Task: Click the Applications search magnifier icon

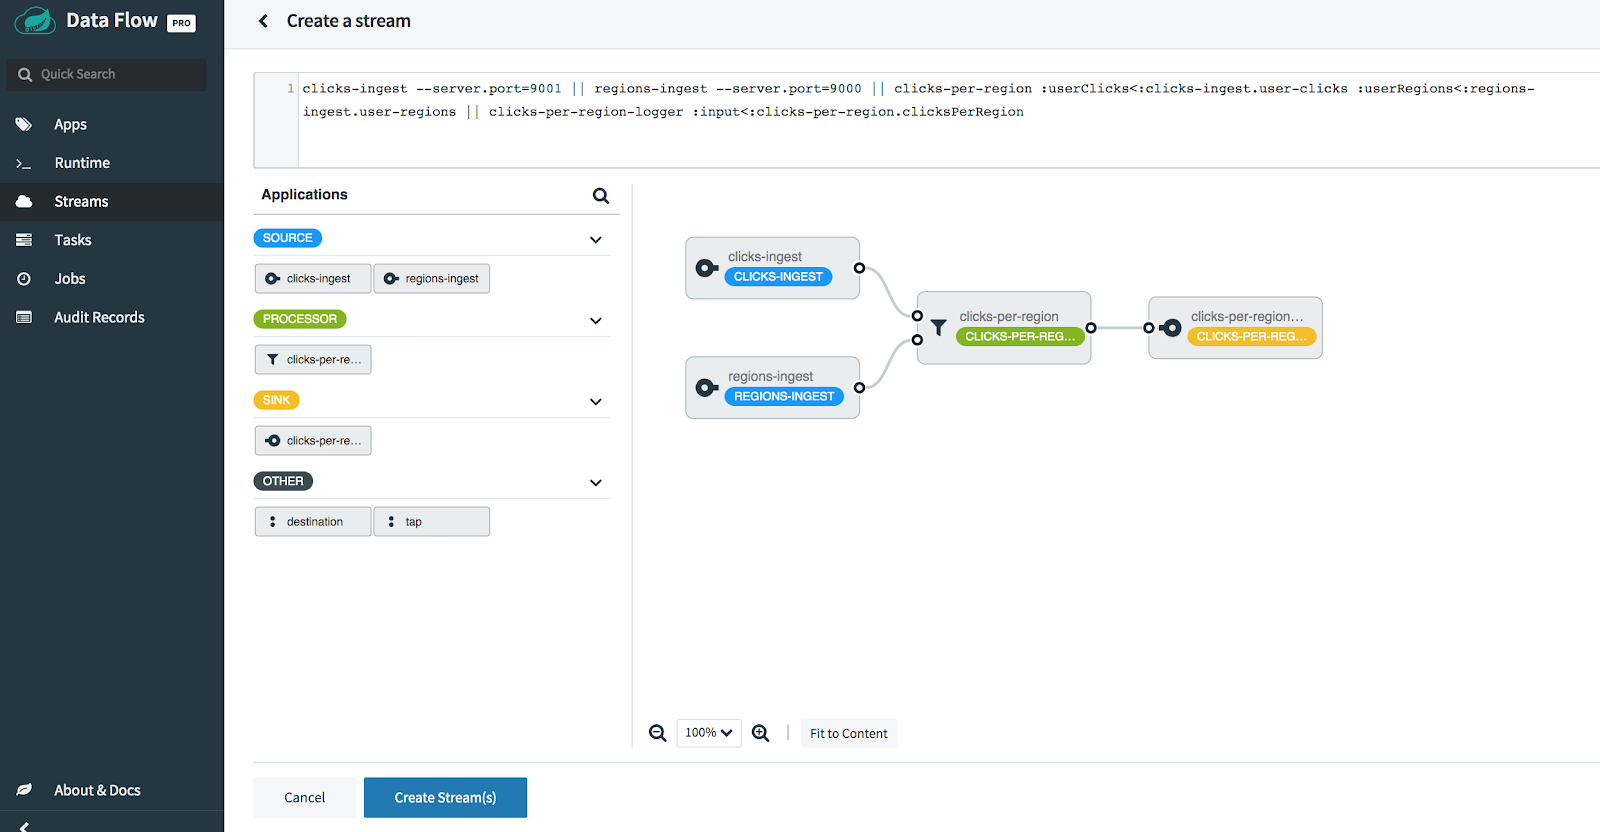Action: 600,196
